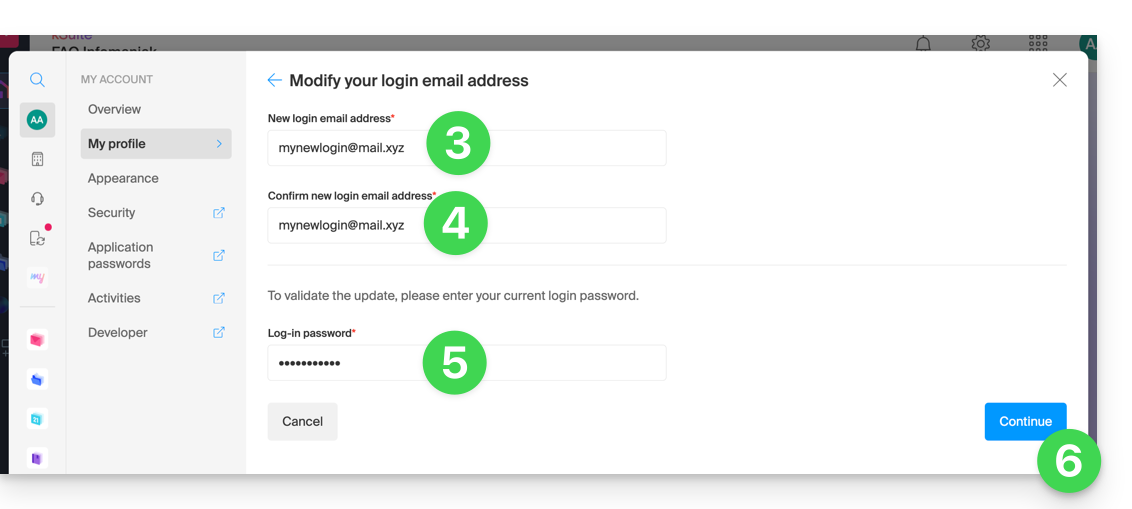
Task: Focus the Log-in password field
Action: [x=467, y=362]
